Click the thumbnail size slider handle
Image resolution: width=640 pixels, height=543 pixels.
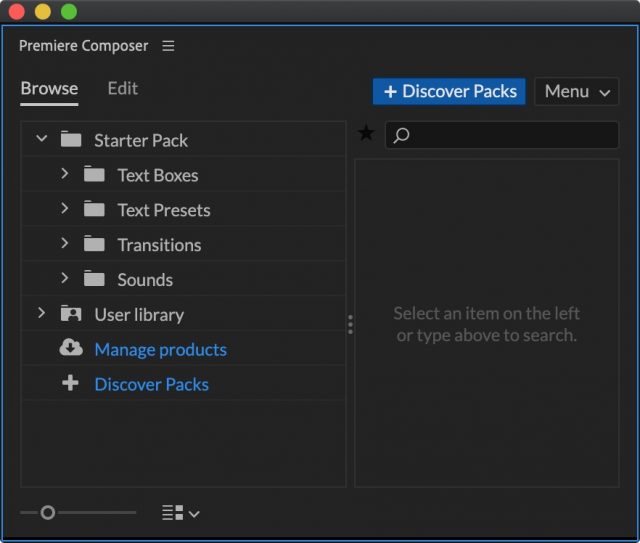point(47,512)
